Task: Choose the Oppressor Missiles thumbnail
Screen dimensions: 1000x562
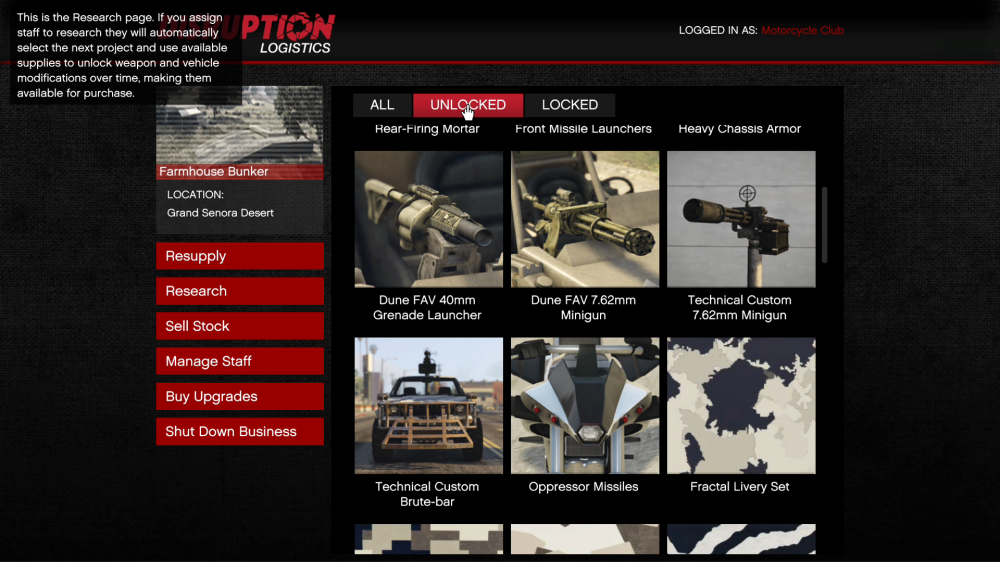Action: (x=585, y=405)
